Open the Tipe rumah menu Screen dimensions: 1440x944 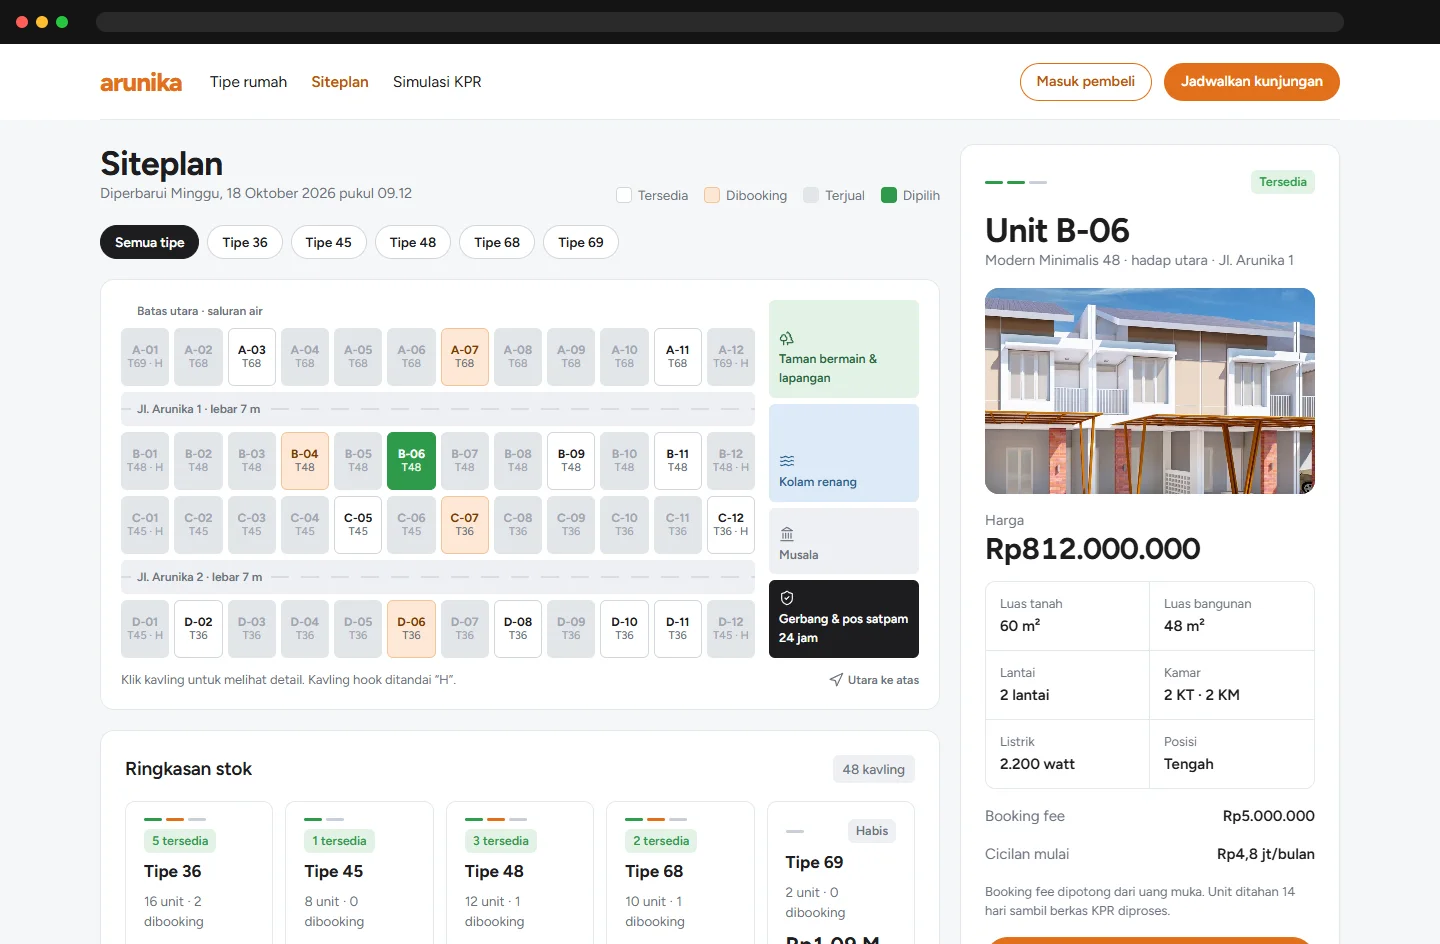coord(248,82)
